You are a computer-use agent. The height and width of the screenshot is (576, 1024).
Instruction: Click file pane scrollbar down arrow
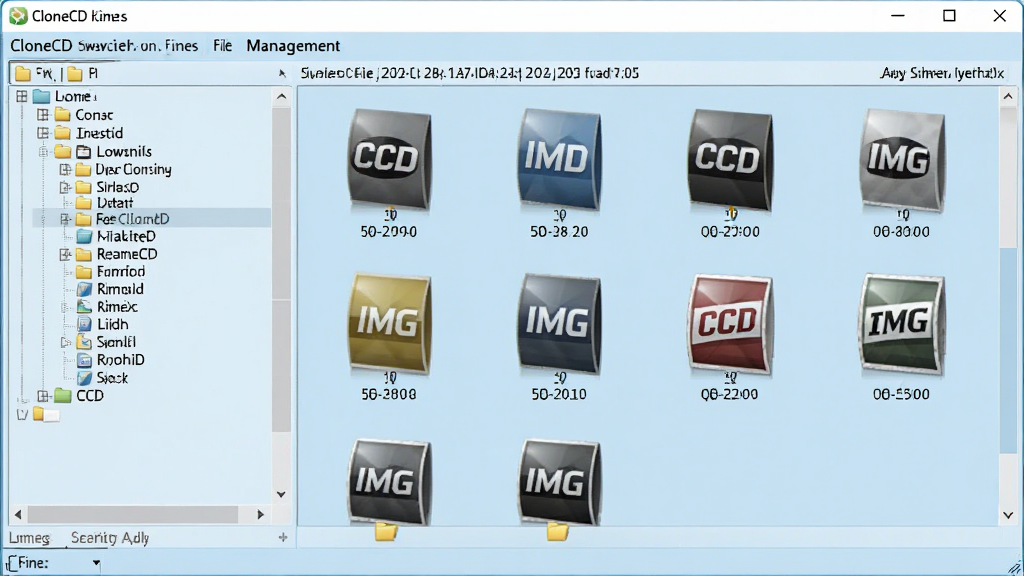click(x=1008, y=515)
